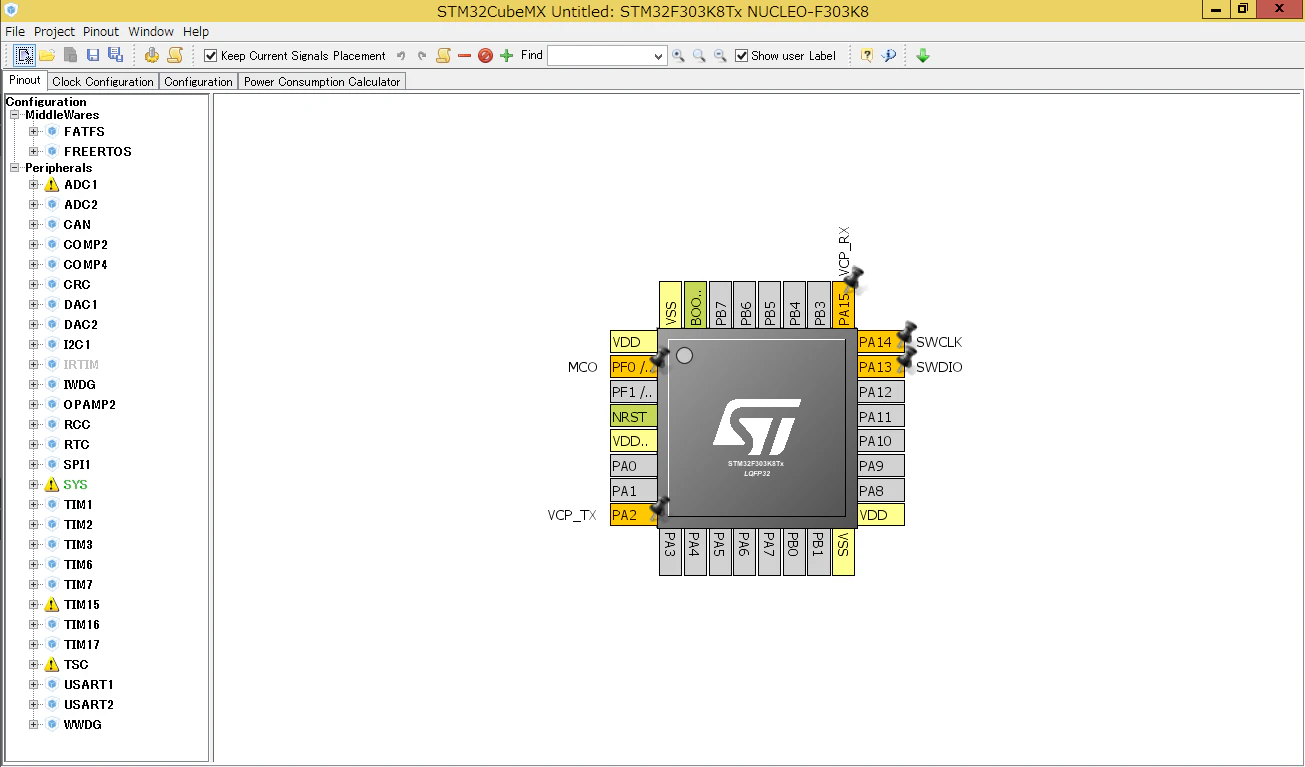Open the Window menu
This screenshot has width=1305, height=767.
[x=151, y=32]
